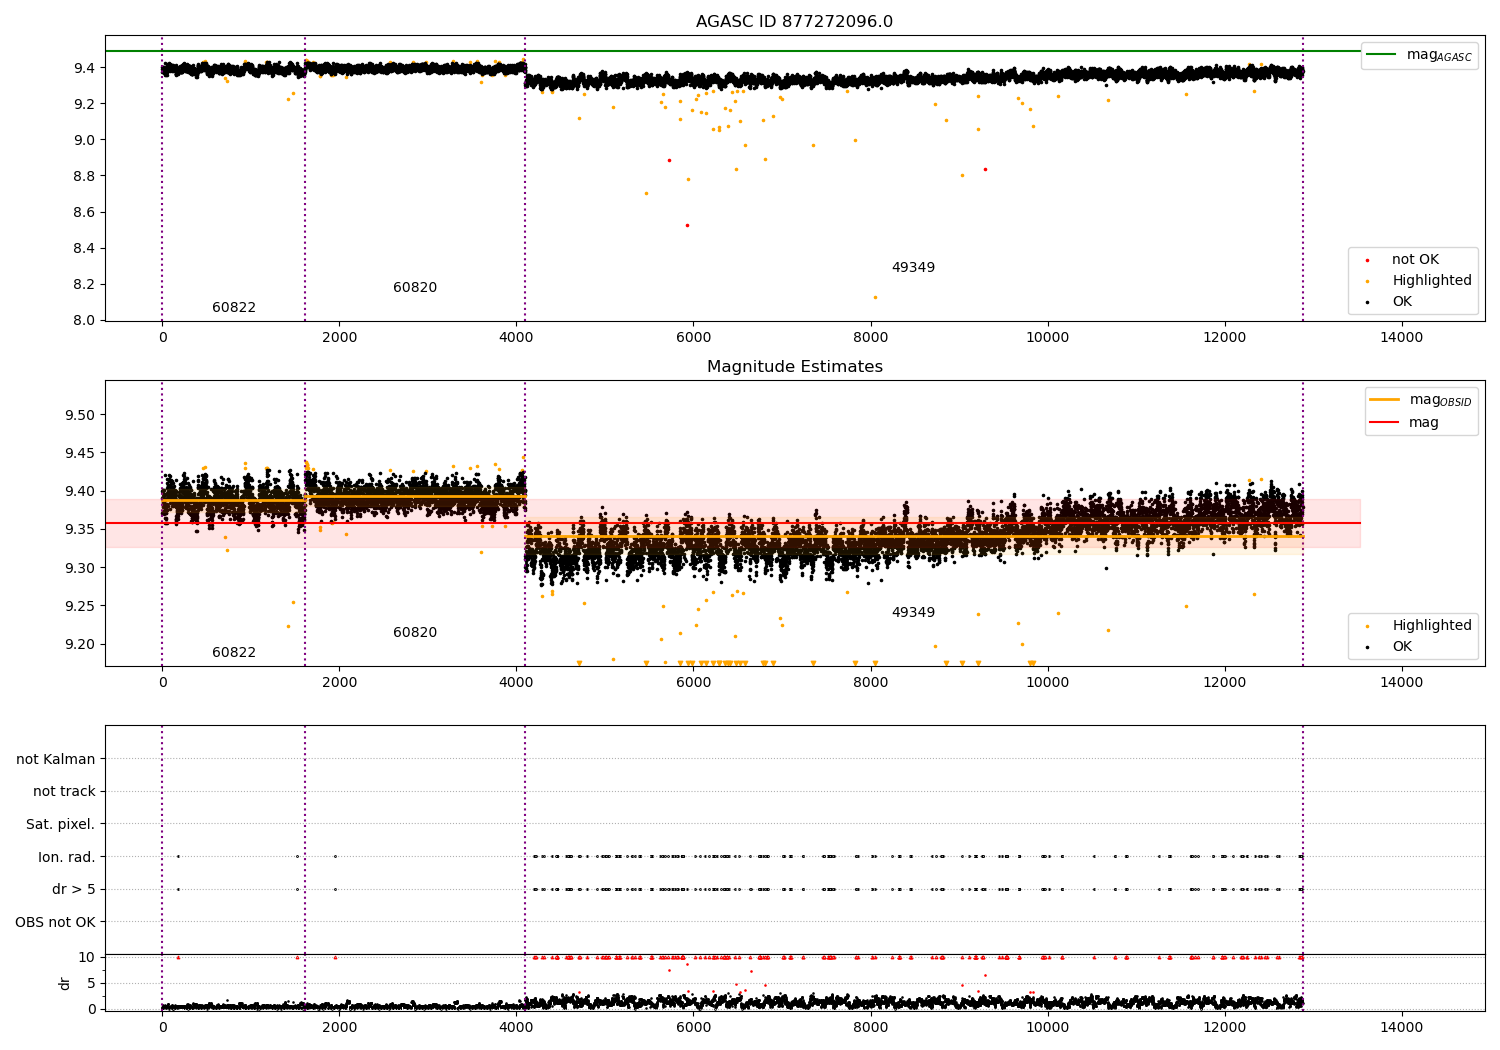Click the 9.0 y-tick label on top plot
This screenshot has height=1050, width=1500.
tap(84, 140)
